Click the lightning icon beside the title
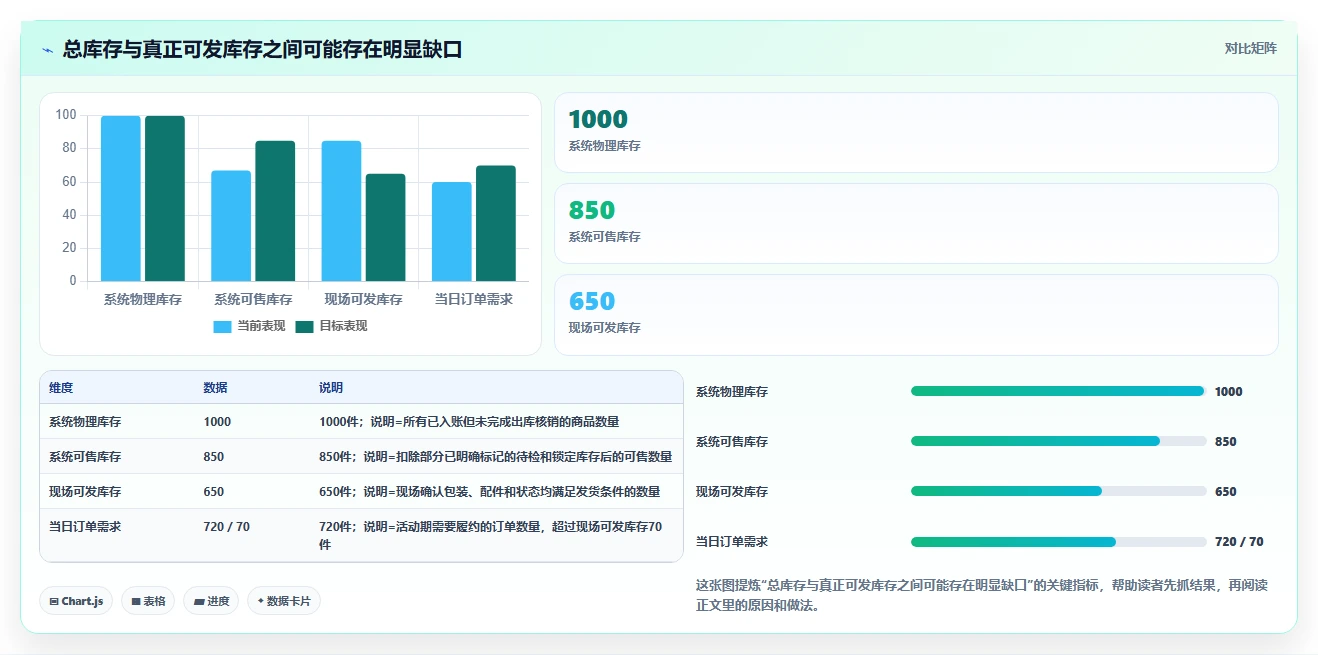Screen dimensions: 1318x655 [47, 50]
